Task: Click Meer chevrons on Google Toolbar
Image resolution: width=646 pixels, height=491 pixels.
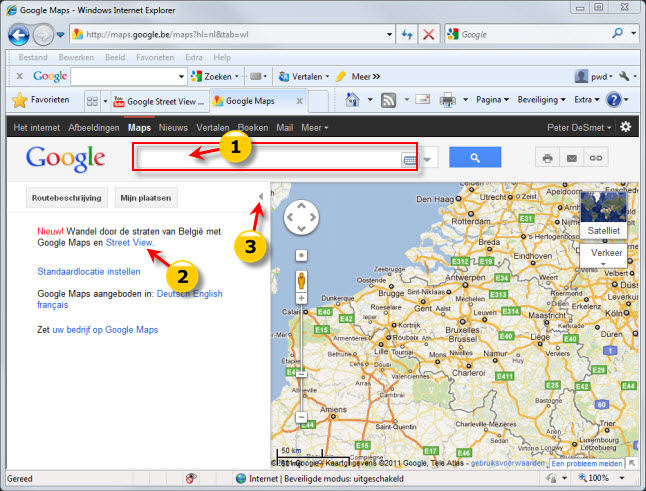Action: [x=365, y=77]
